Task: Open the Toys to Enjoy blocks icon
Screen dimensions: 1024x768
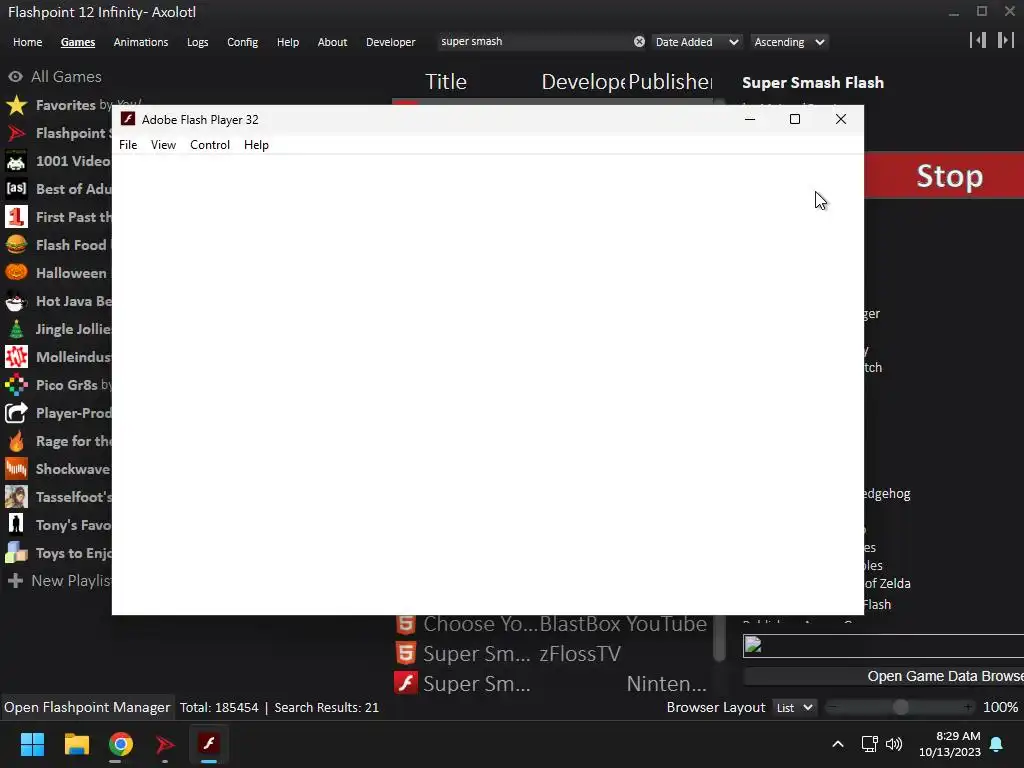Action: [16, 553]
